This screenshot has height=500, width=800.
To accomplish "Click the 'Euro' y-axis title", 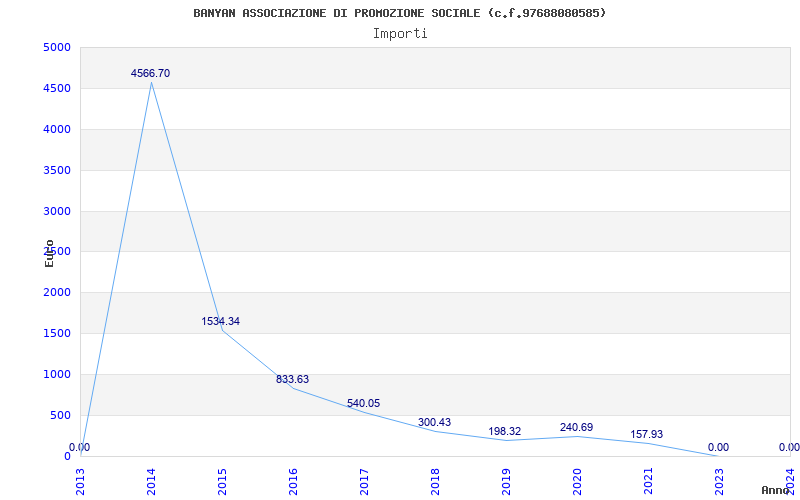I will point(49,253).
